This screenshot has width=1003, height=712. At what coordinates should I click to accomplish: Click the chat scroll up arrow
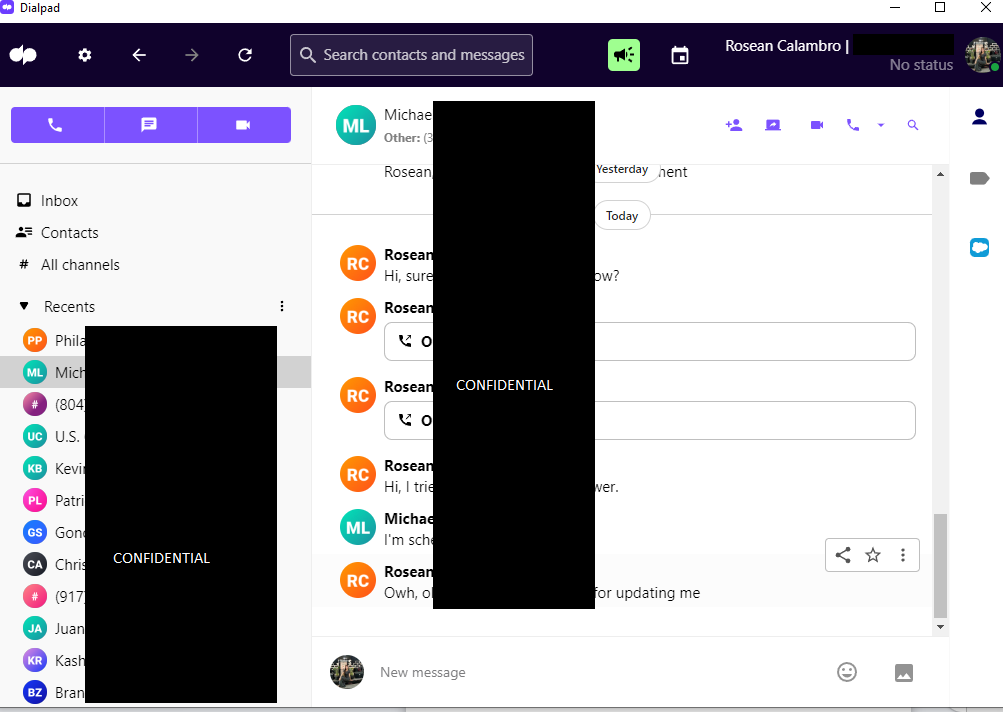[940, 174]
